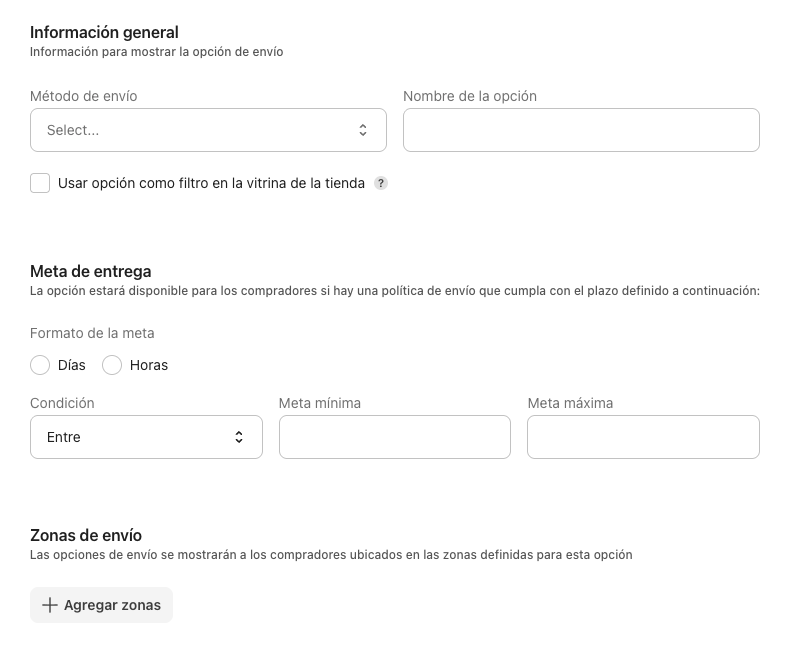Click the help question mark icon
This screenshot has width=787, height=672.
[x=381, y=184]
